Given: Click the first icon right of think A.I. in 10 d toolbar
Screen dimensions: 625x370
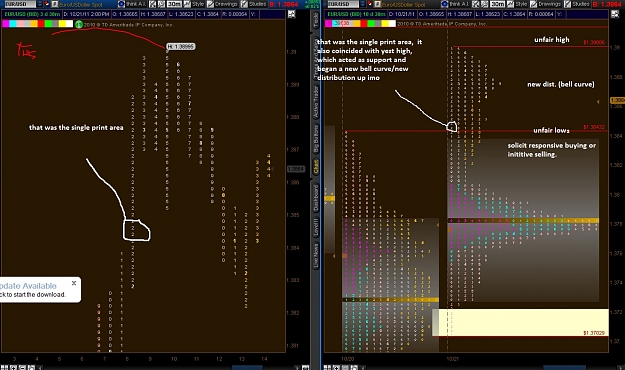Looking at the screenshot, I should point(476,4).
